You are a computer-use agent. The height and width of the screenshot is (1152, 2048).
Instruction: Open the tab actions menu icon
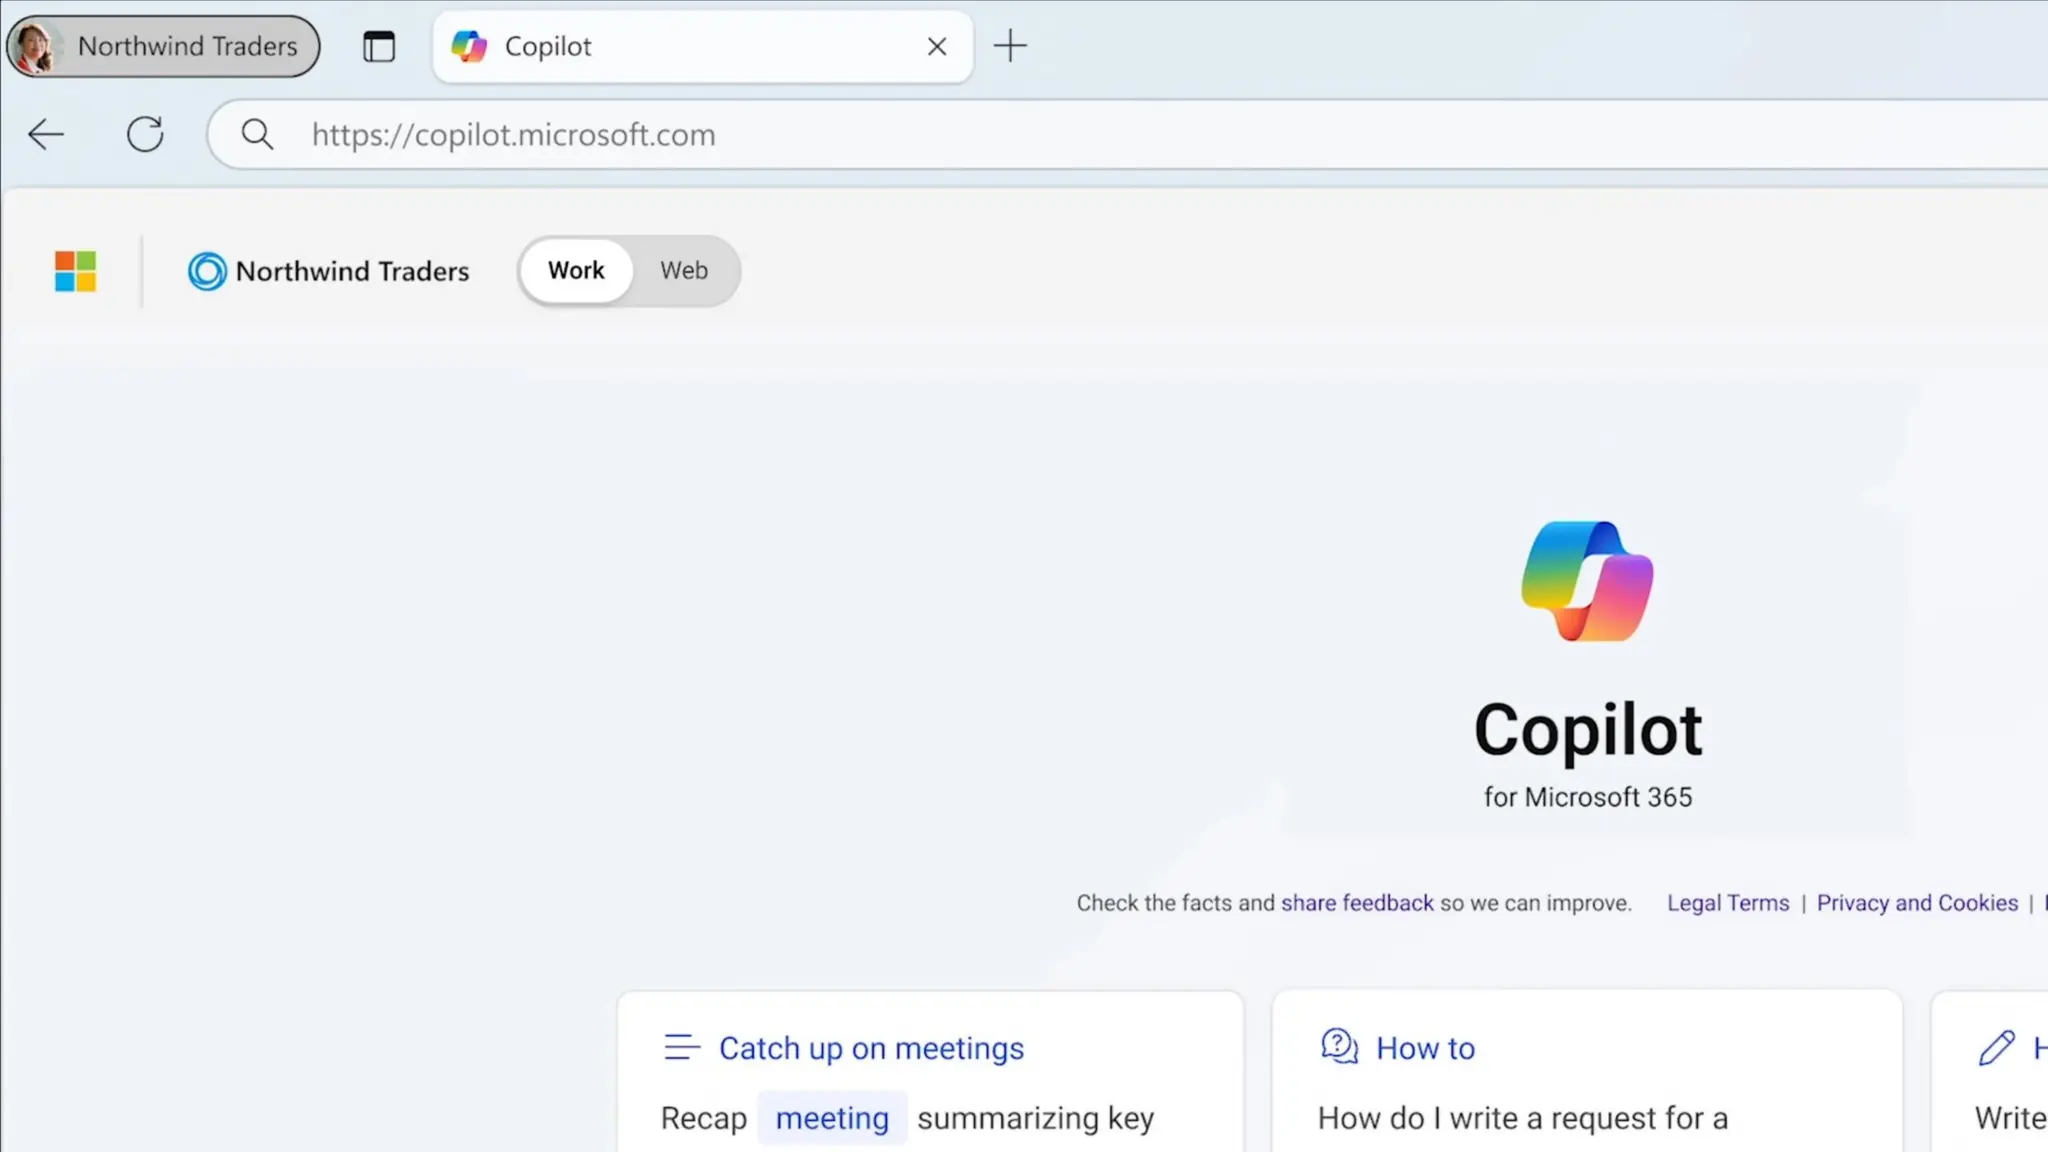tap(379, 47)
